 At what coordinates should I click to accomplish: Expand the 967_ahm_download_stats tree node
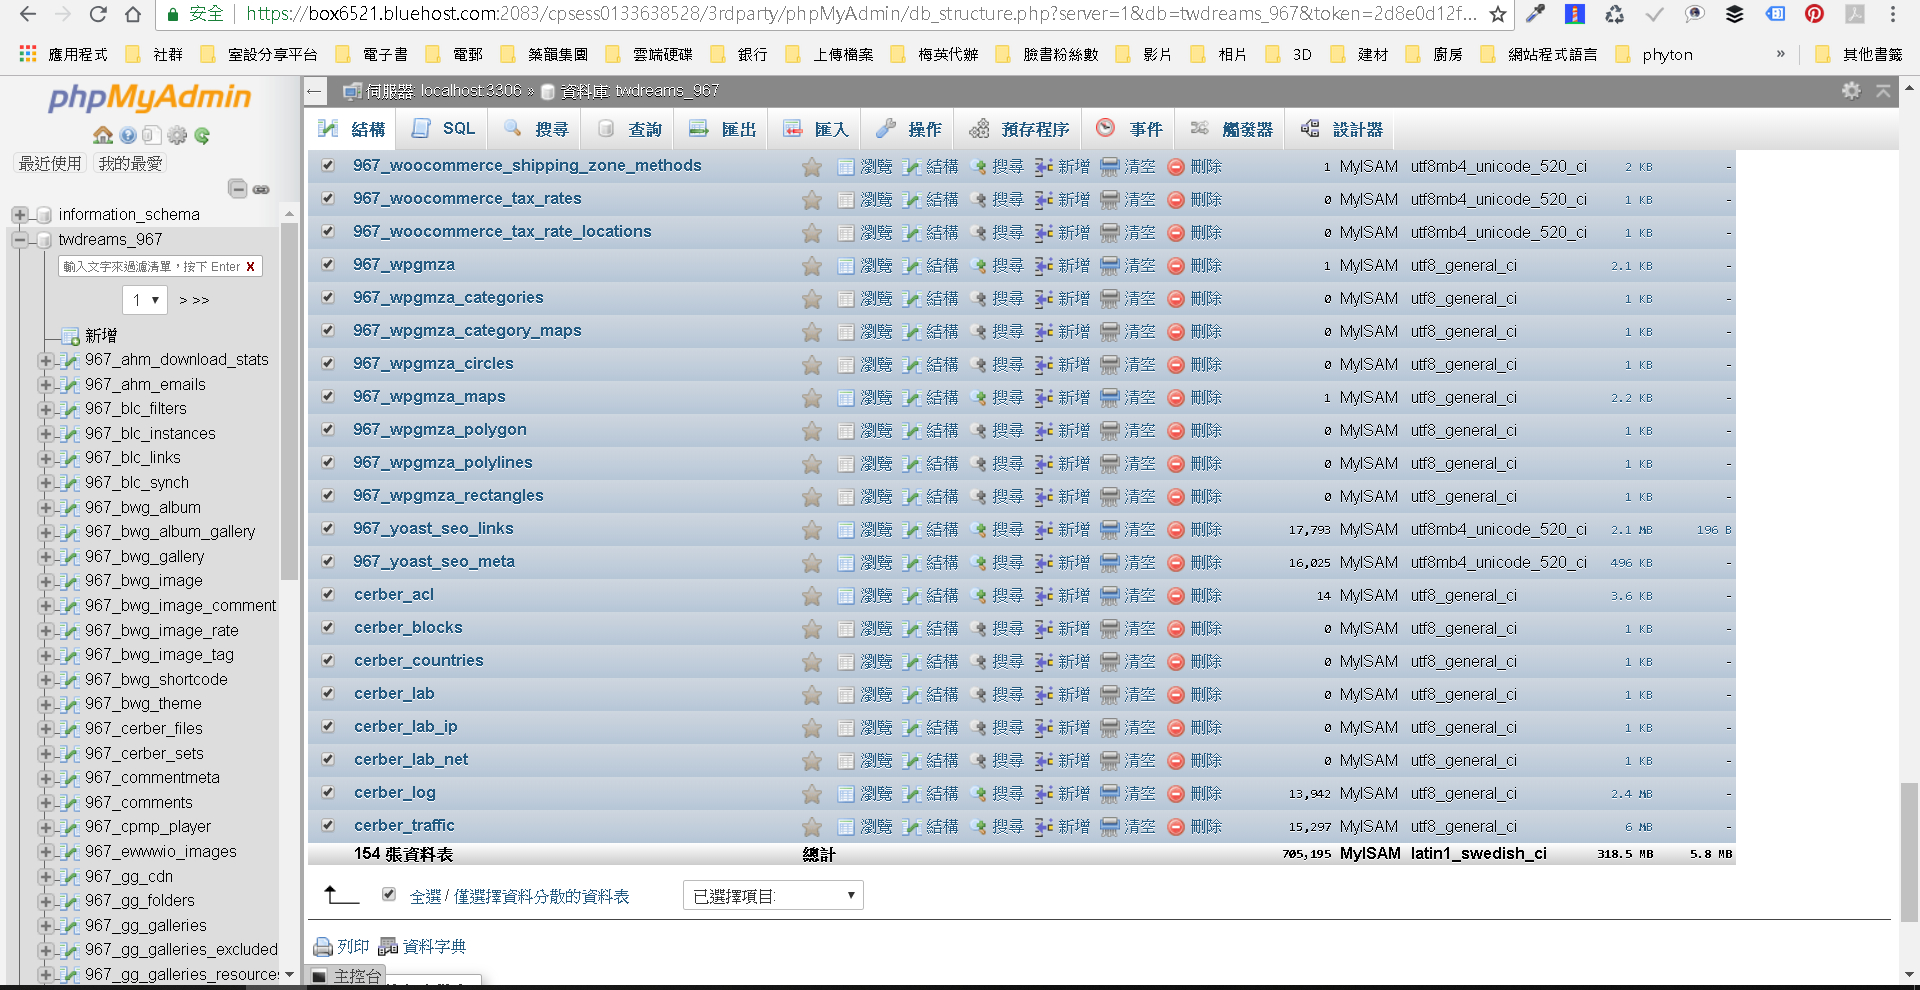coord(45,360)
